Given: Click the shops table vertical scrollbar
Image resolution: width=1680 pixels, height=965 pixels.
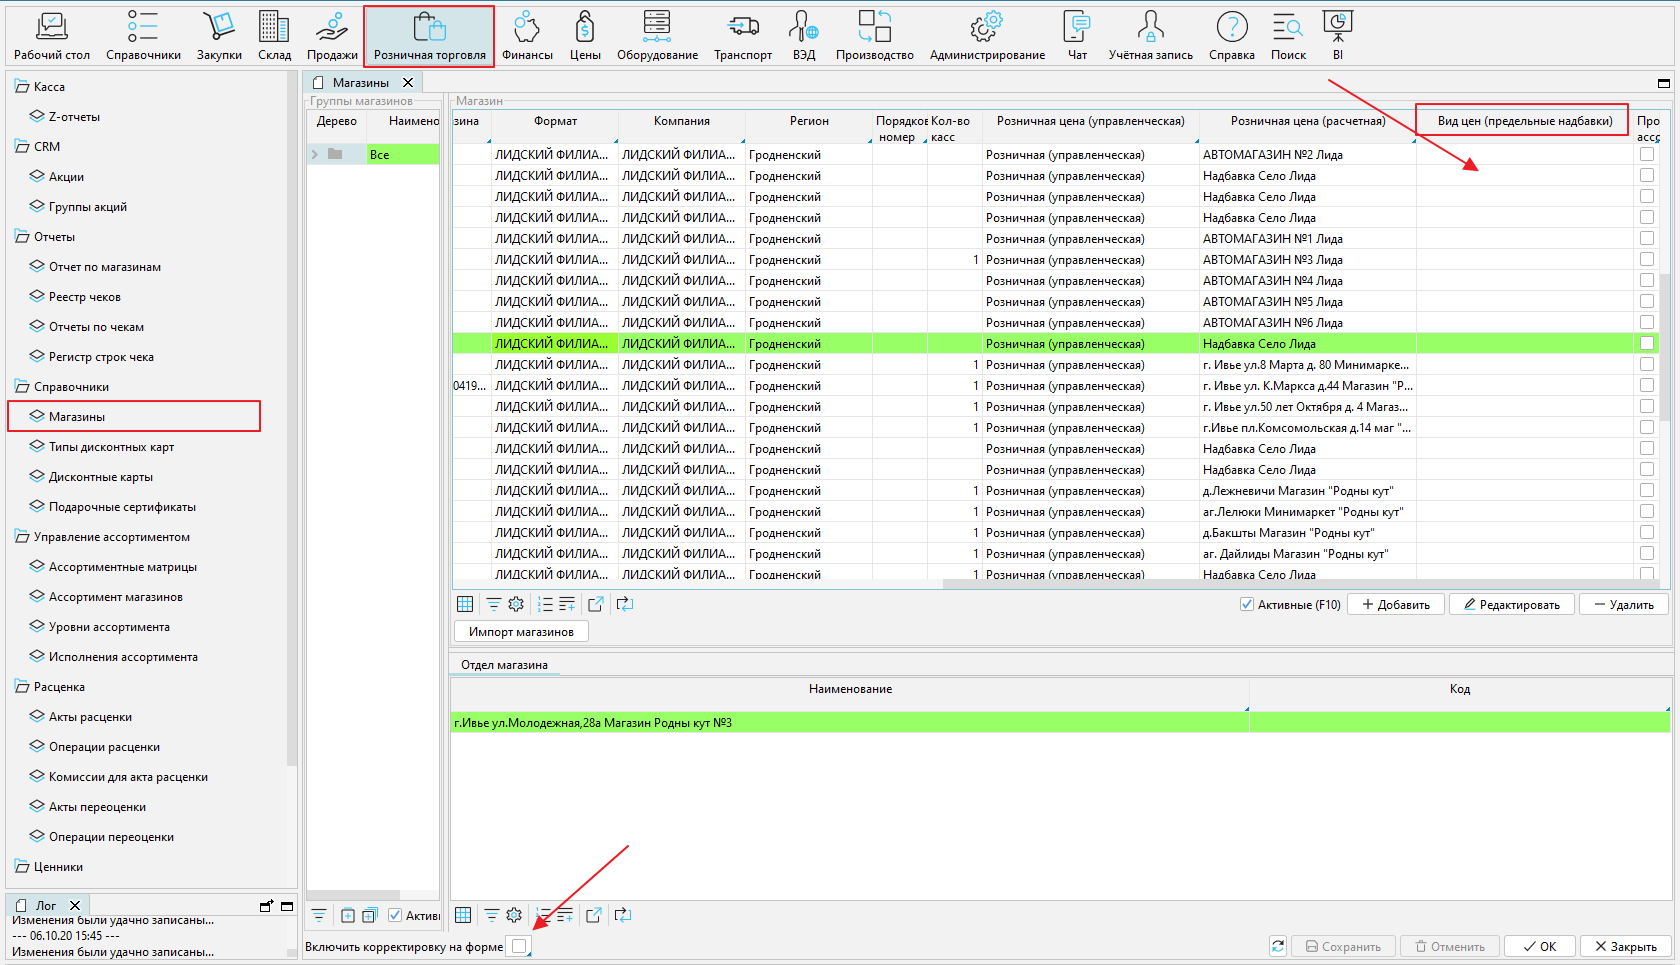Looking at the screenshot, I should (x=1664, y=350).
